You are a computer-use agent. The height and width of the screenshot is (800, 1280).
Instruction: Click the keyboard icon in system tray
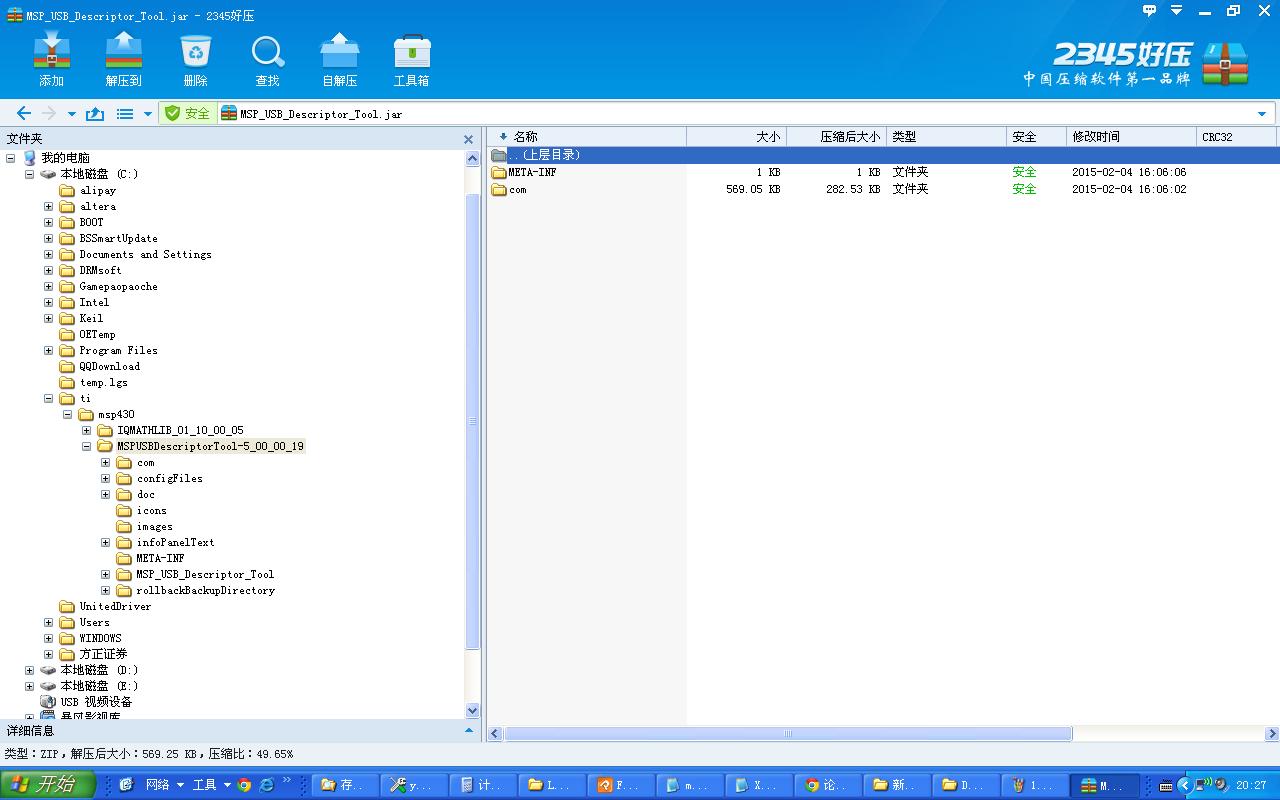pyautogui.click(x=1166, y=786)
